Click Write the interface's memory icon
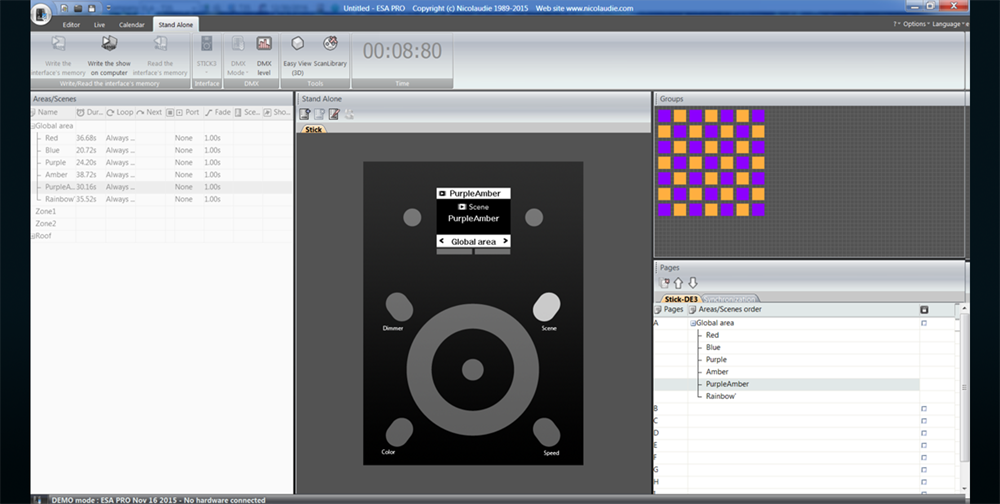Viewport: 1000px width, 504px height. [58, 43]
